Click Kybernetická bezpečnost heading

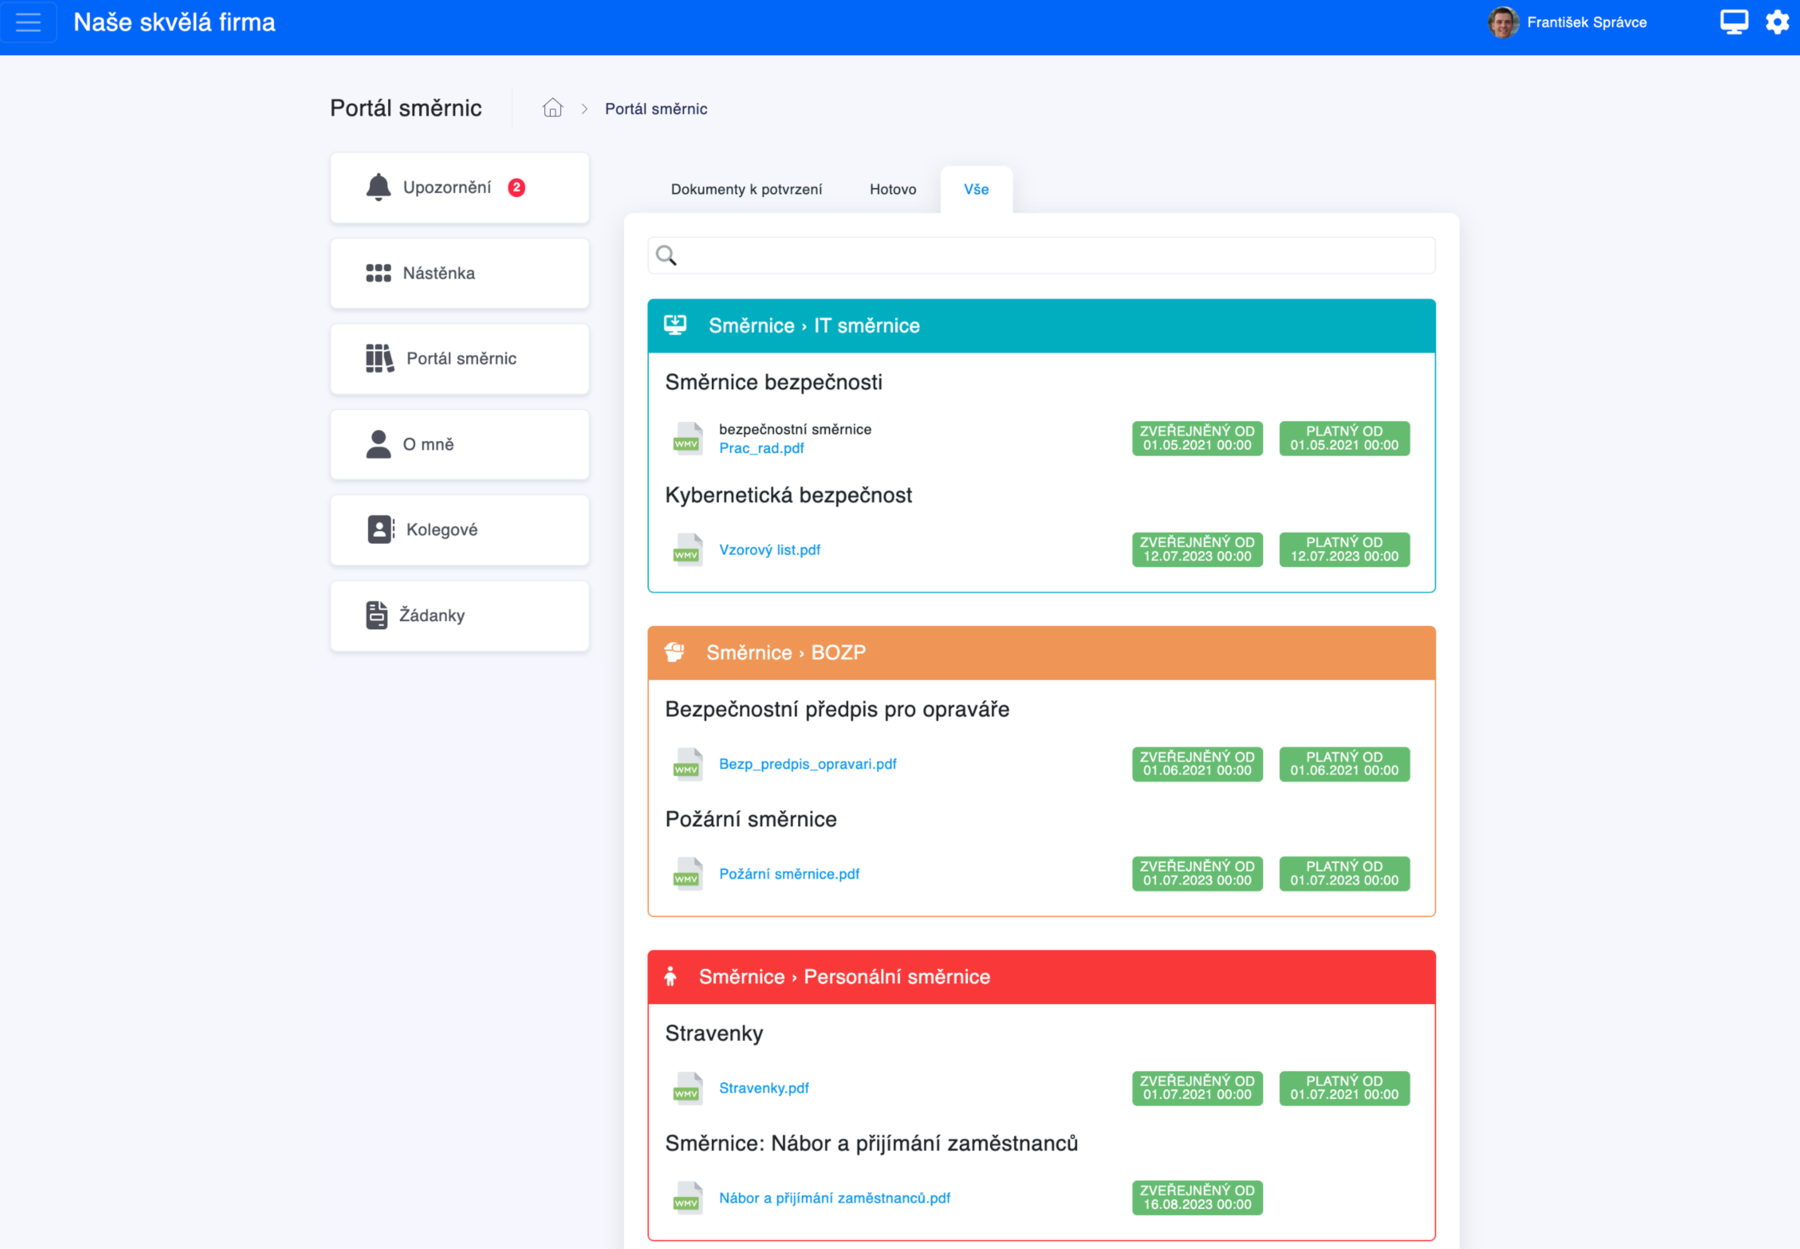coord(788,495)
